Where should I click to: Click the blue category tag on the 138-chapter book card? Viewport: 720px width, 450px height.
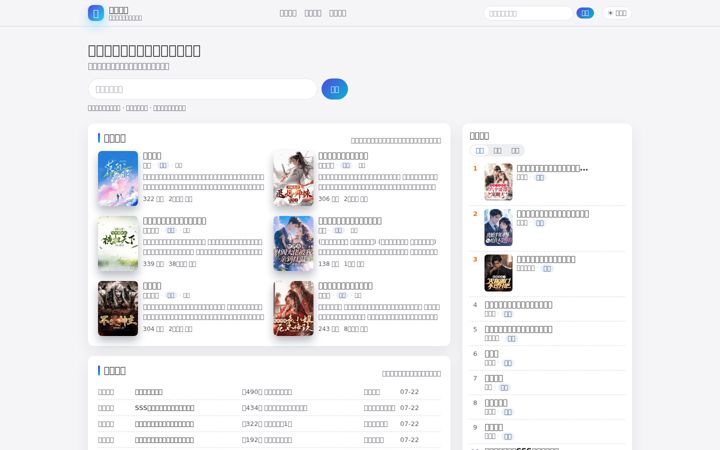(x=338, y=231)
